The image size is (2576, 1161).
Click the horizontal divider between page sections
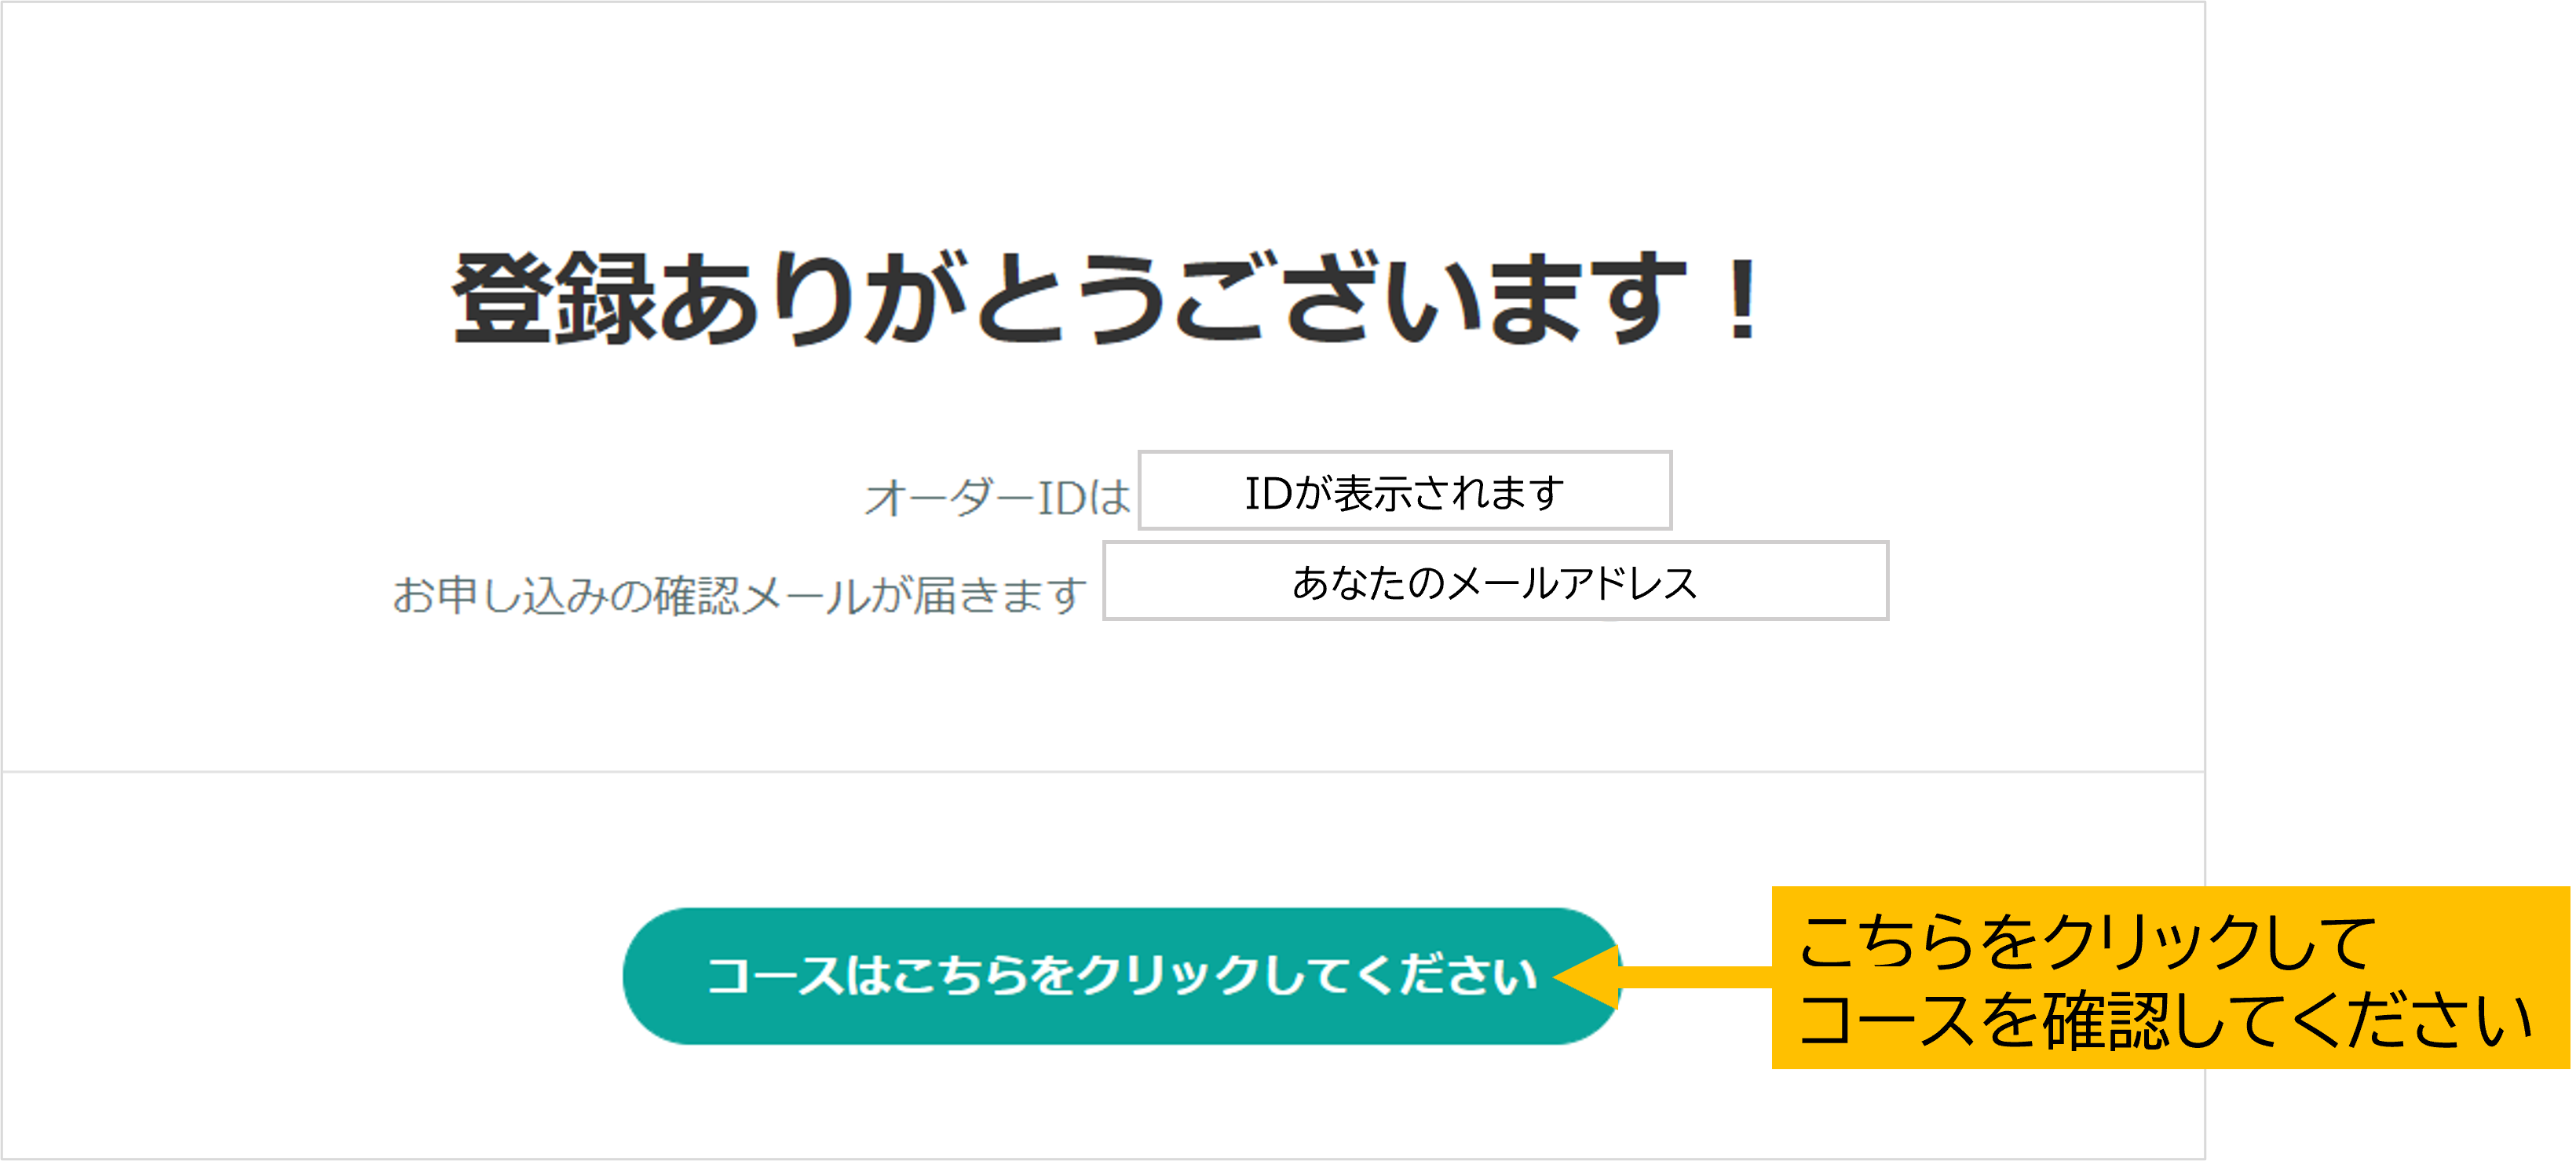pyautogui.click(x=1103, y=771)
